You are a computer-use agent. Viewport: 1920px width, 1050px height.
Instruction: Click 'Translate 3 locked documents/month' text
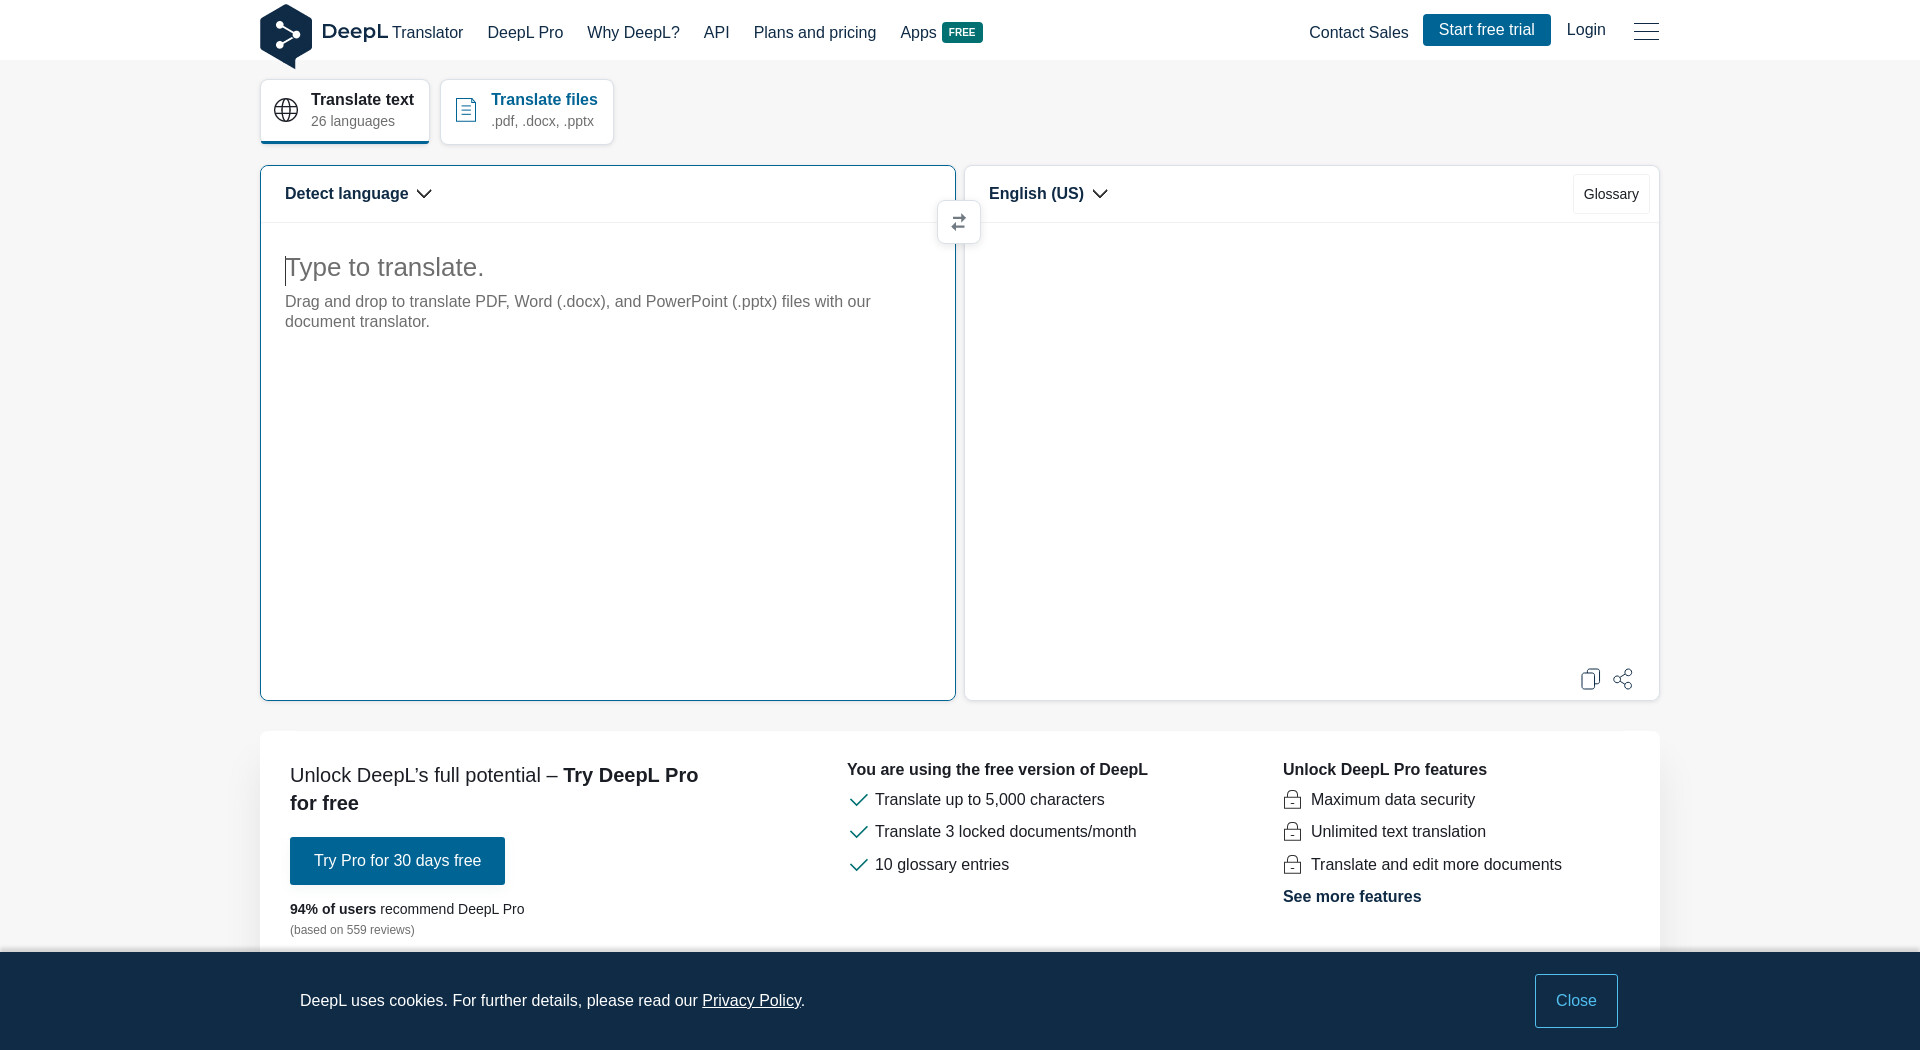click(x=1005, y=832)
